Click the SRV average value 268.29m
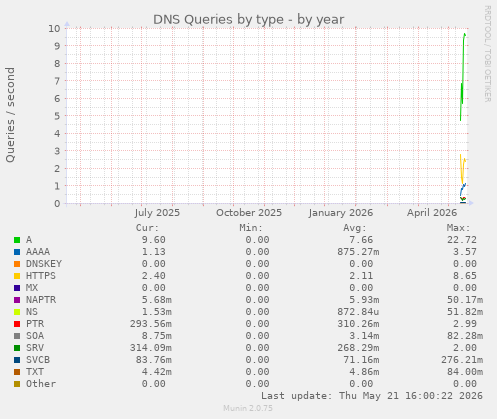 coord(358,348)
